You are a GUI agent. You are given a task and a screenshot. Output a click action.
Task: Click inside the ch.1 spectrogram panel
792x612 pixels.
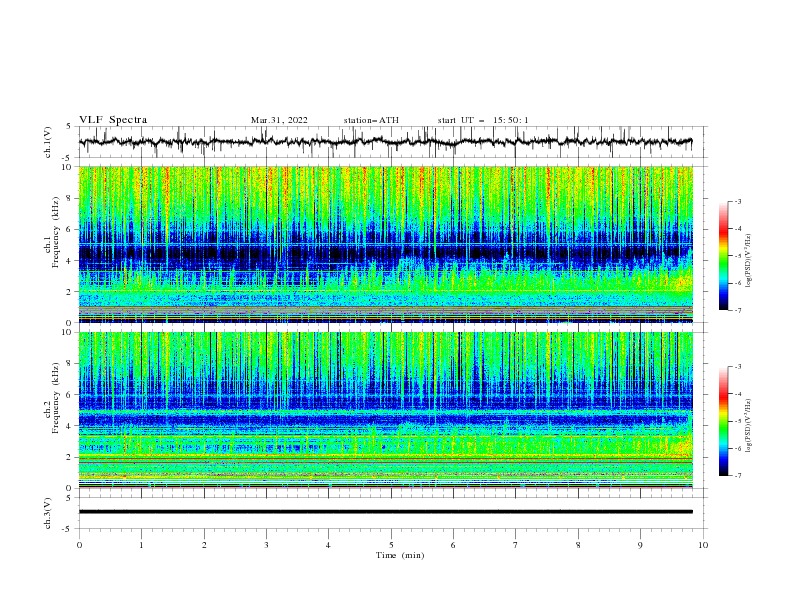385,244
